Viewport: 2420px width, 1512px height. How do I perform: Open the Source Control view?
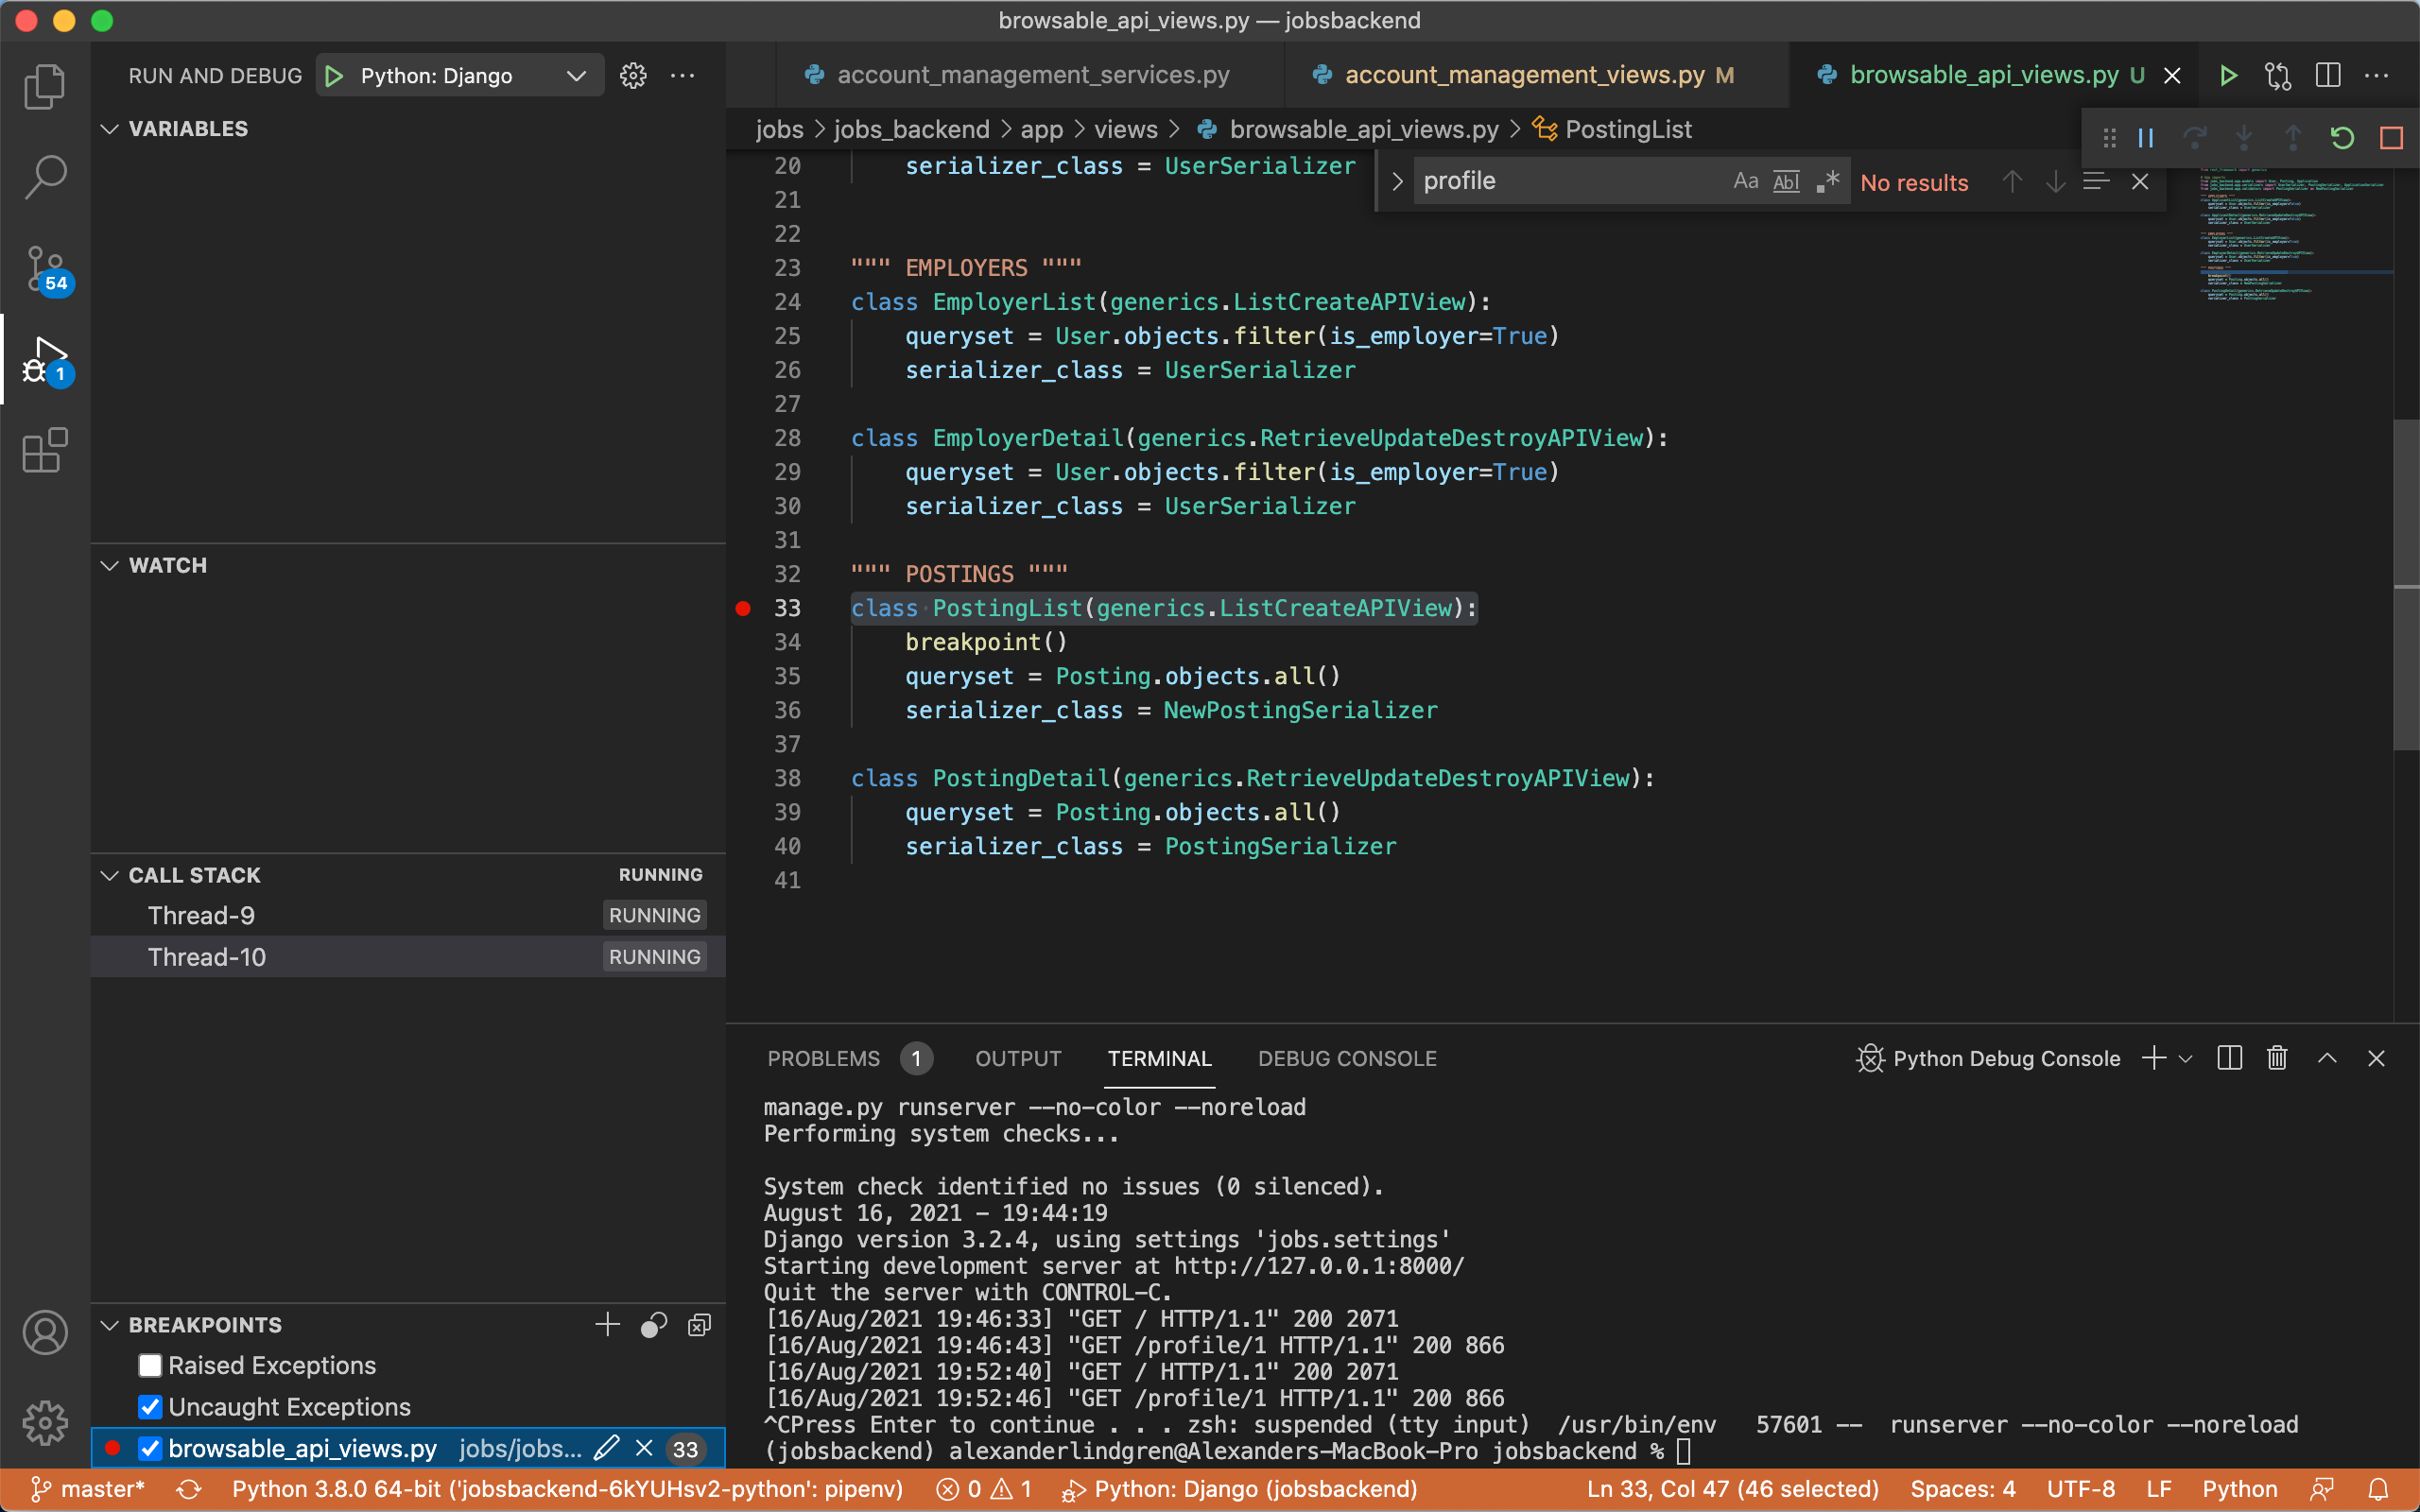pos(45,270)
